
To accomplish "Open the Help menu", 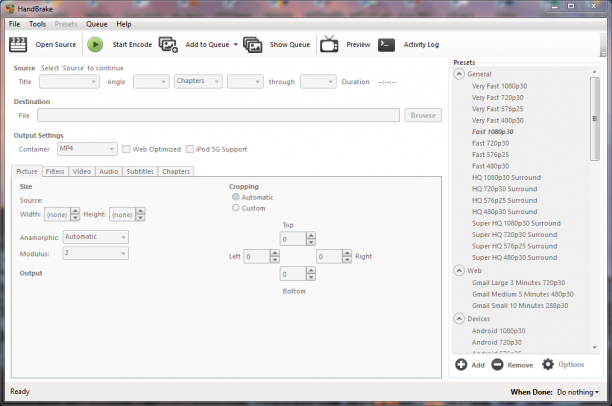I will pyautogui.click(x=124, y=24).
